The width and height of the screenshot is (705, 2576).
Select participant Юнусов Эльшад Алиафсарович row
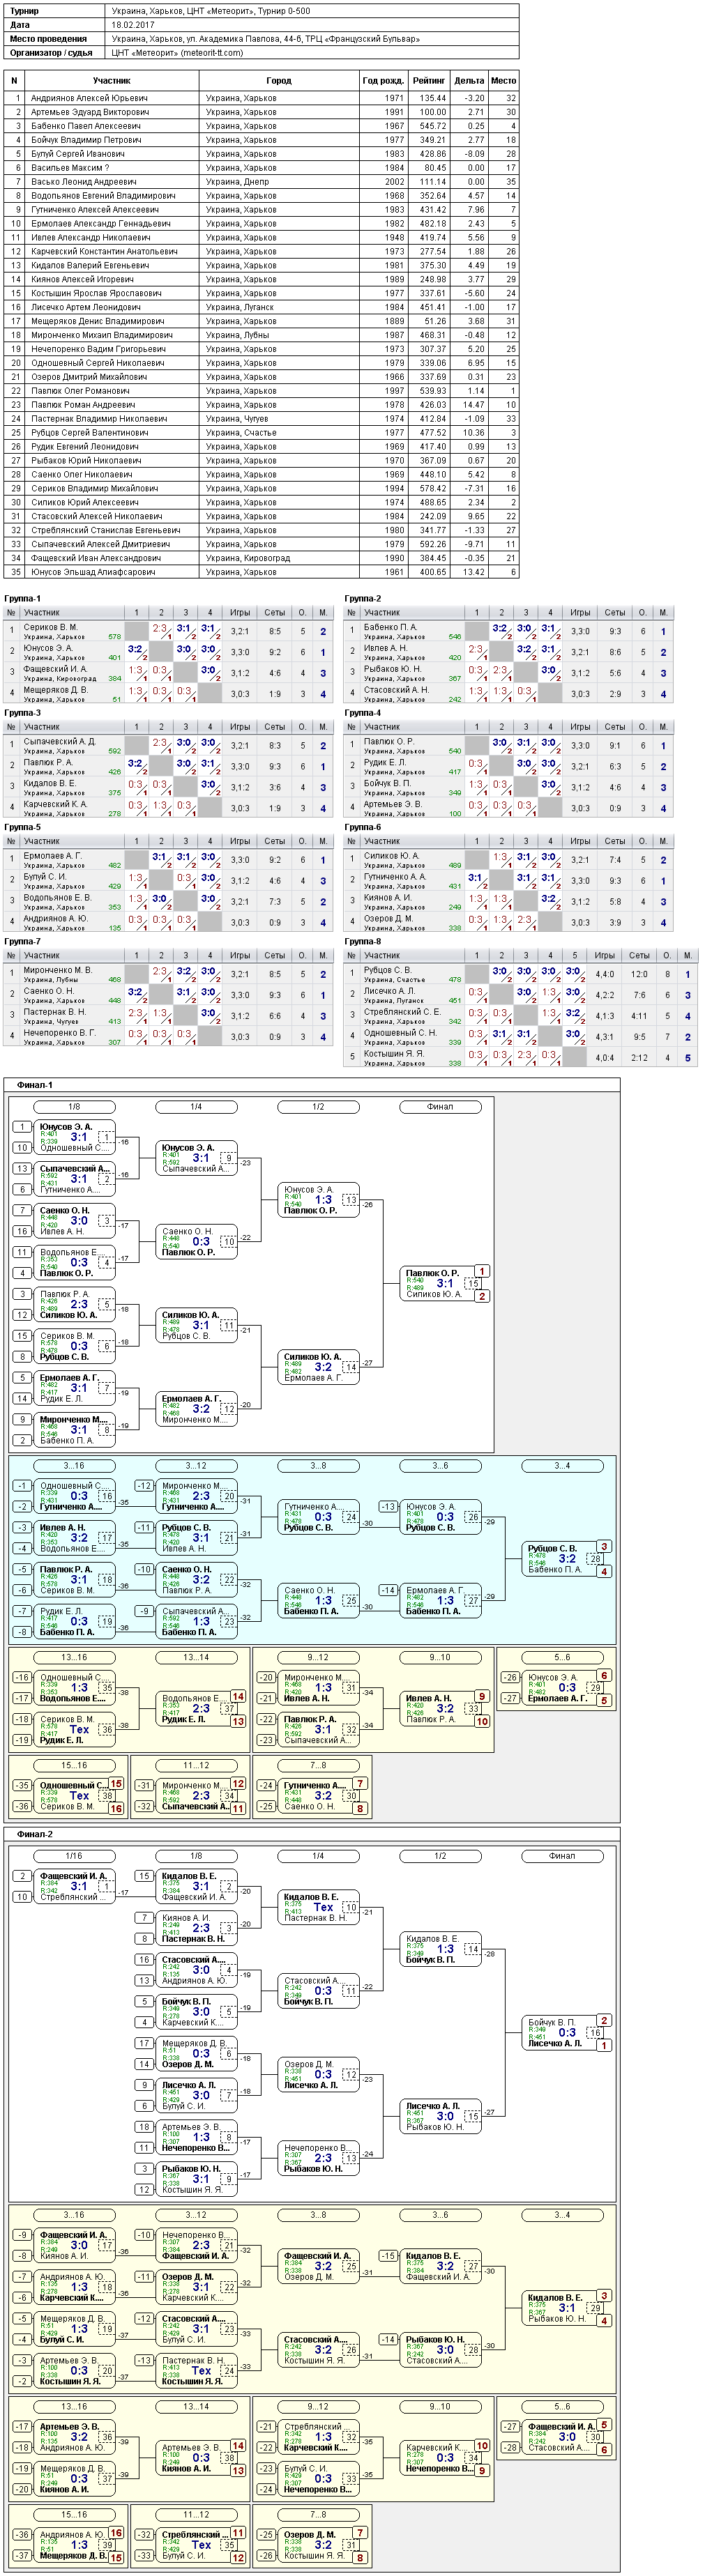point(261,572)
